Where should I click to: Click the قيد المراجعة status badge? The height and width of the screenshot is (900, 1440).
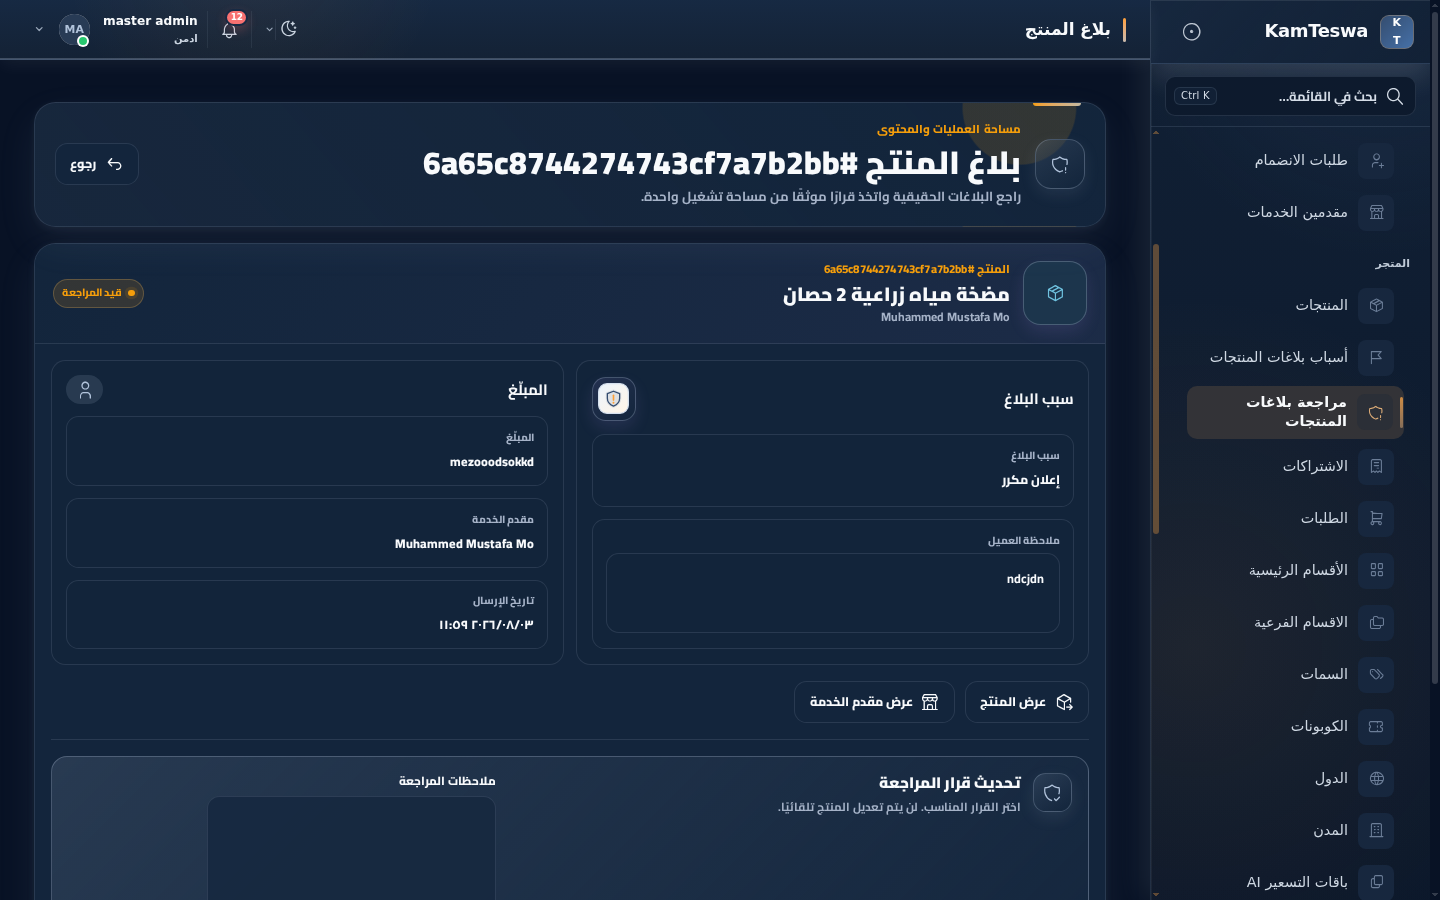click(98, 293)
